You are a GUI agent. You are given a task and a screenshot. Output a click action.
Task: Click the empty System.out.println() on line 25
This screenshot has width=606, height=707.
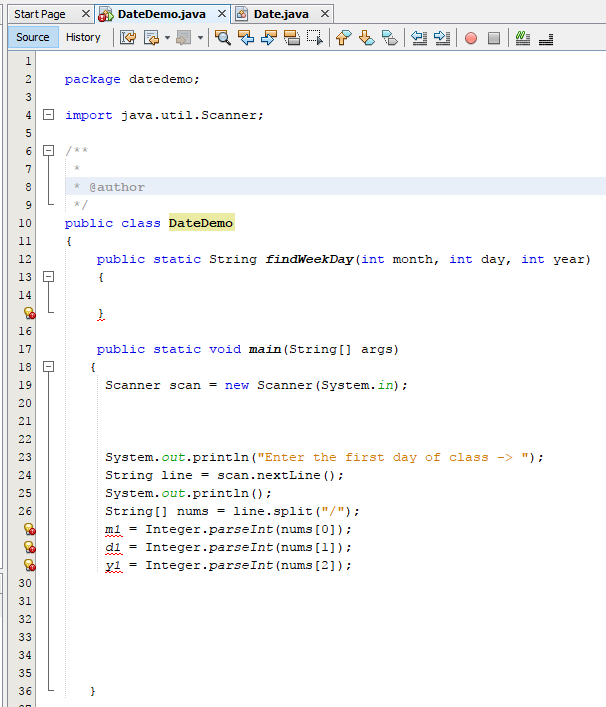[x=188, y=493]
